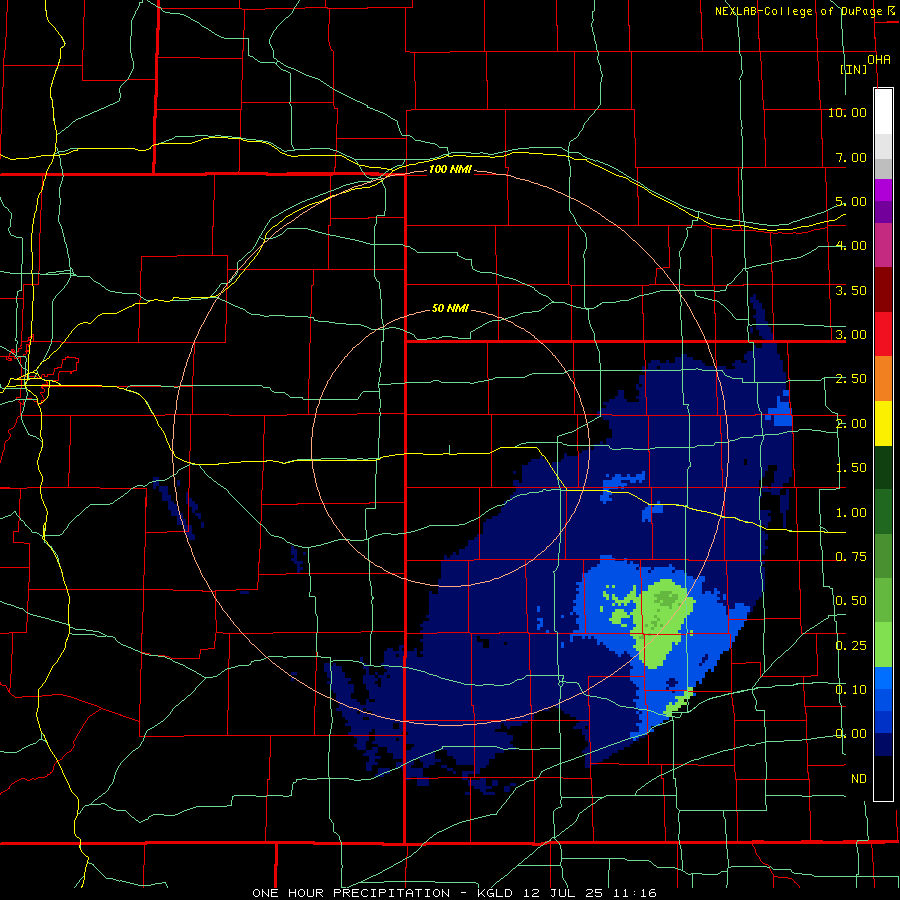
Task: Select the 3.50 legend value
Action: pyautogui.click(x=851, y=290)
